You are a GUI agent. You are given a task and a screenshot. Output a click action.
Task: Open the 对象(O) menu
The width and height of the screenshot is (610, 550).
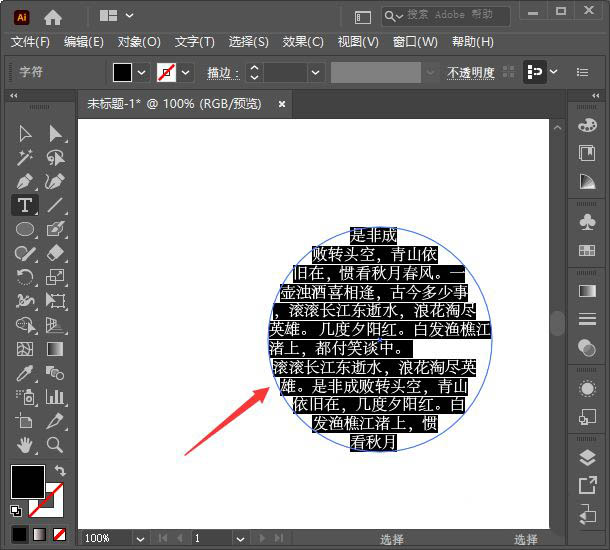tap(139, 42)
